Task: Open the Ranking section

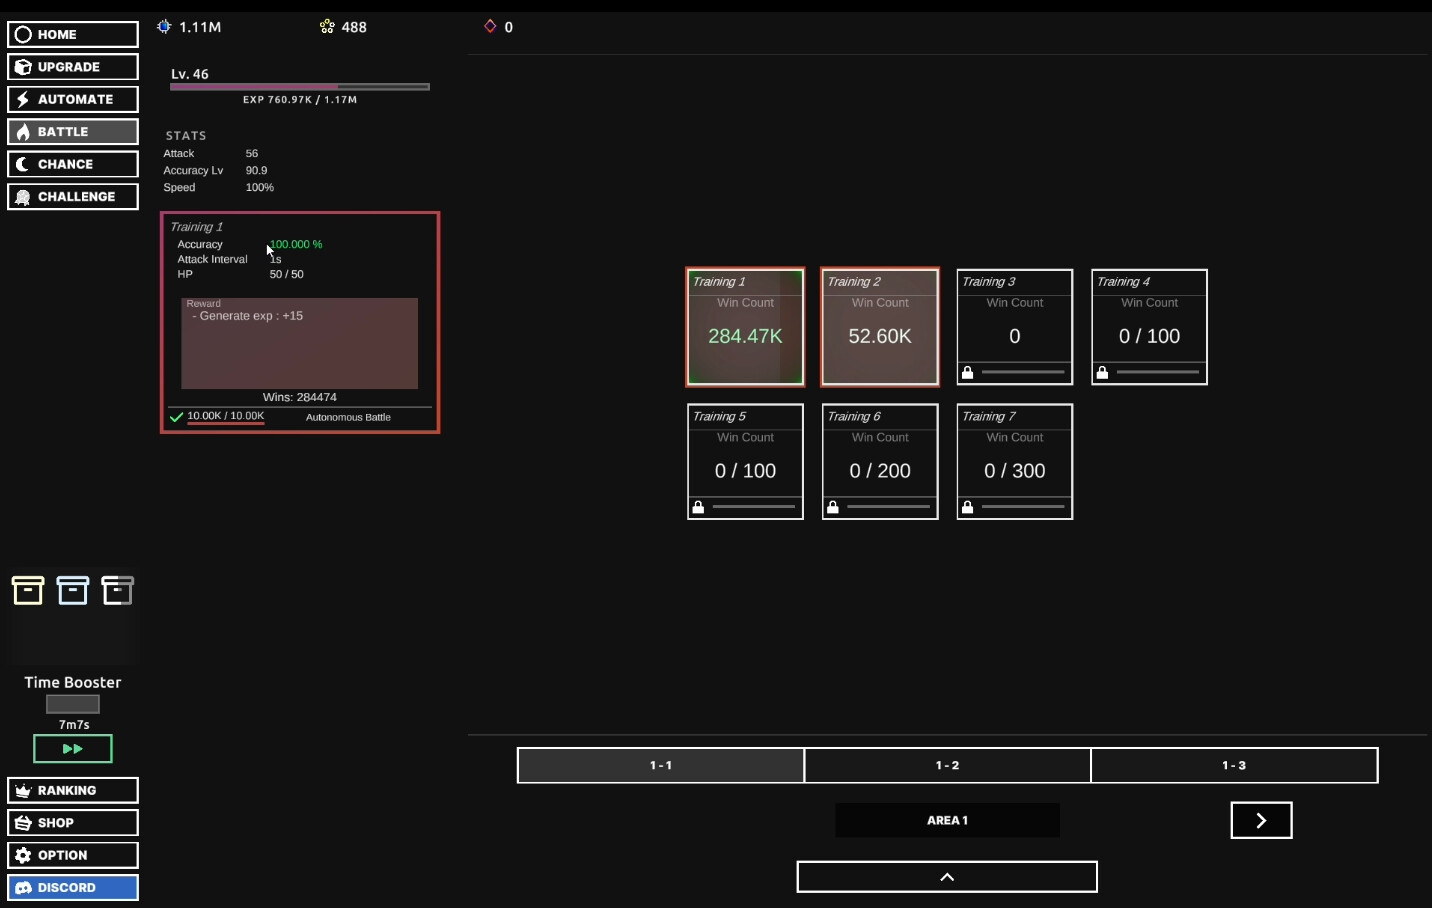Action: click(x=72, y=790)
